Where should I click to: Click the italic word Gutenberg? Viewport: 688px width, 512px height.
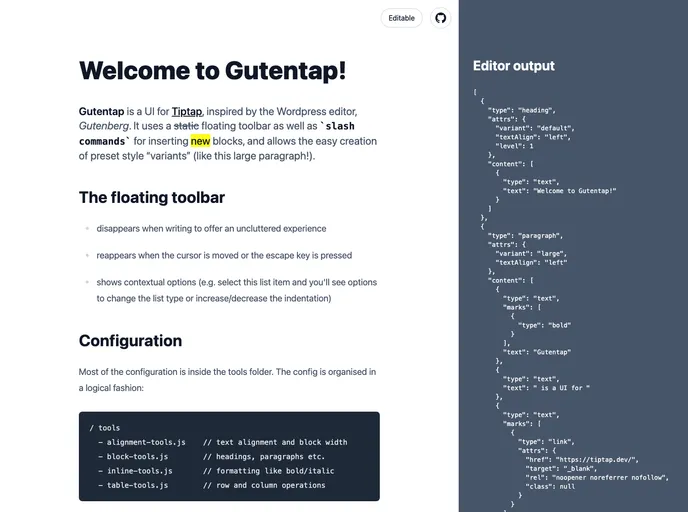104,126
